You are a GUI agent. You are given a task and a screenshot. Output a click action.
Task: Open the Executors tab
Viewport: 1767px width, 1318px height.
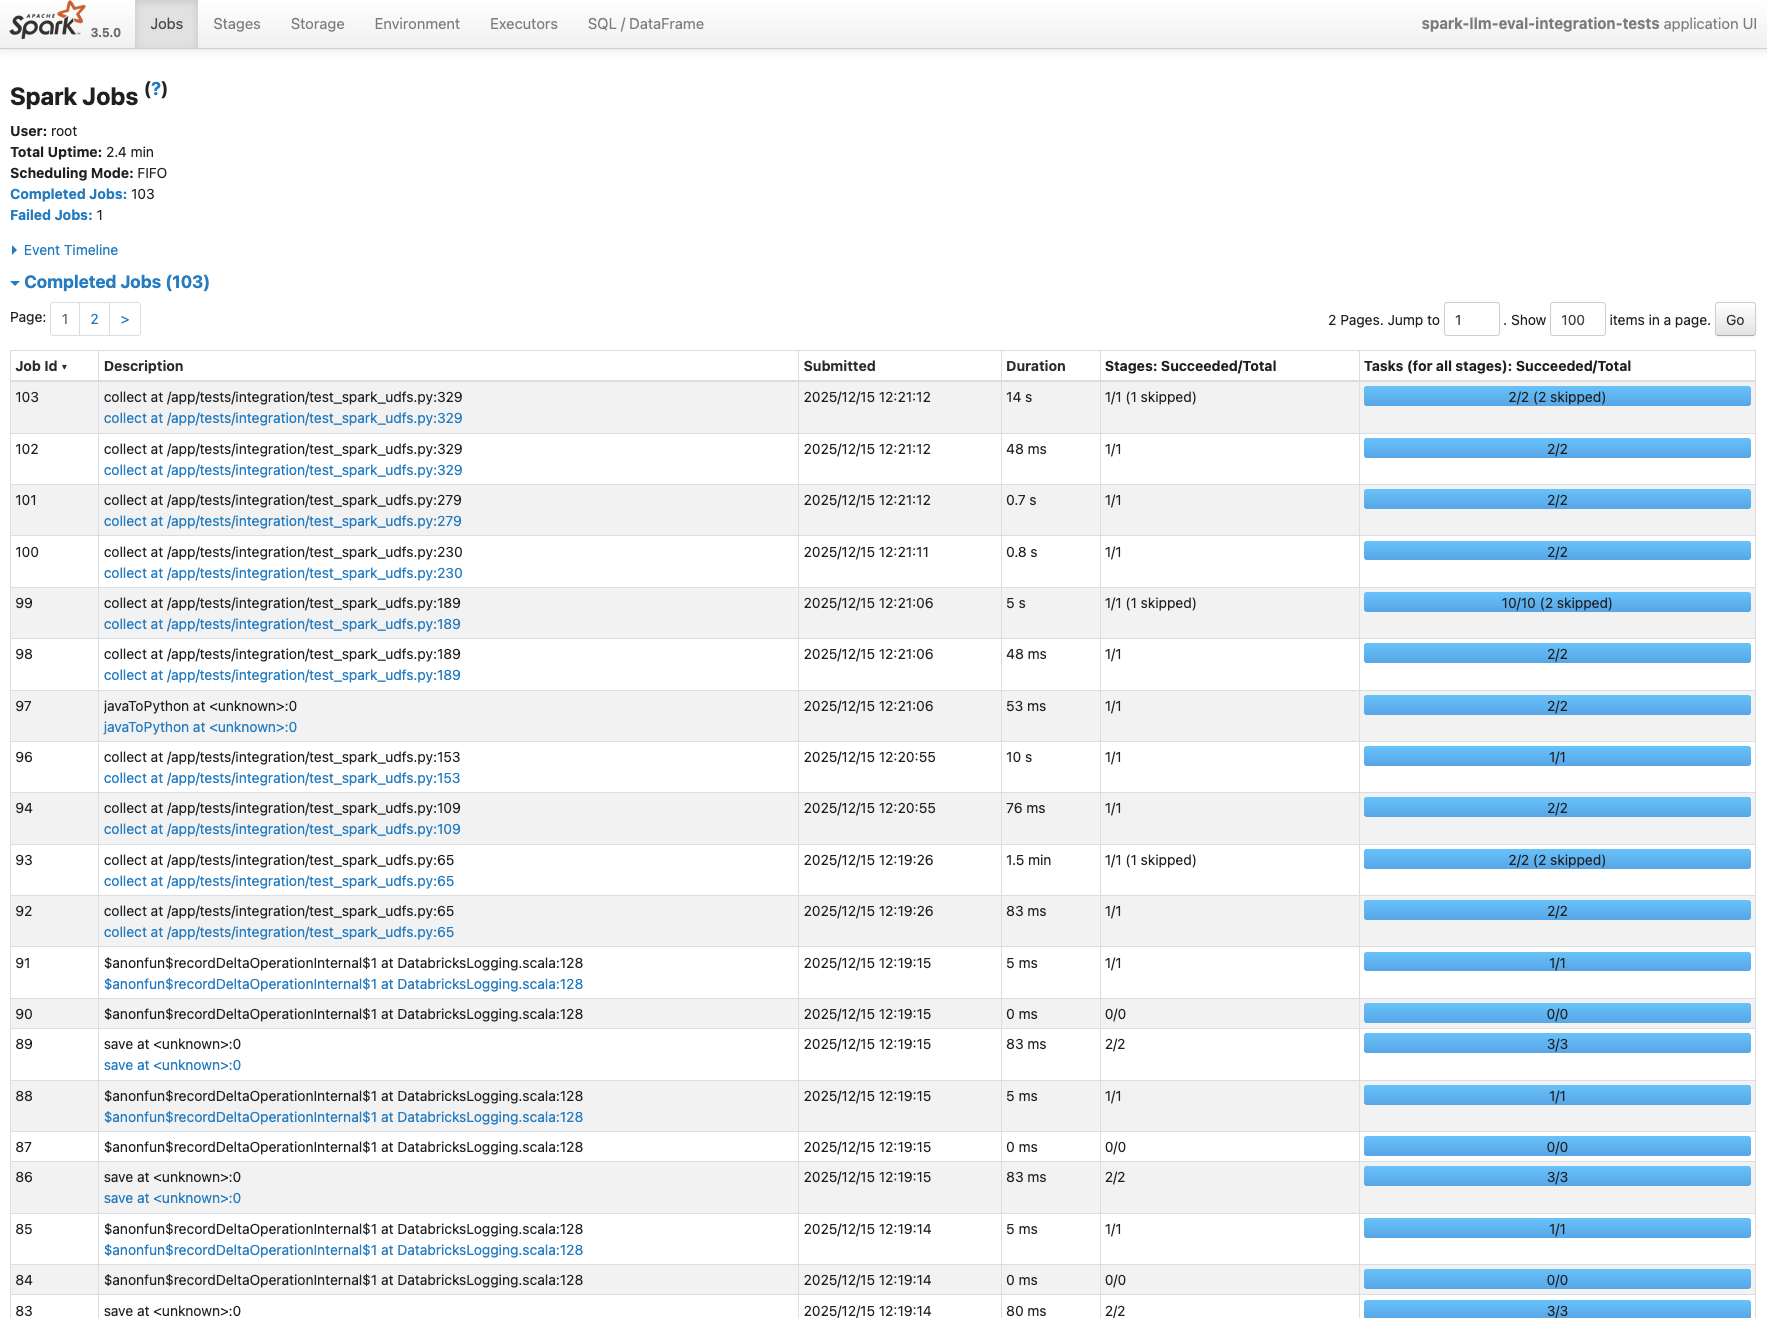[523, 24]
